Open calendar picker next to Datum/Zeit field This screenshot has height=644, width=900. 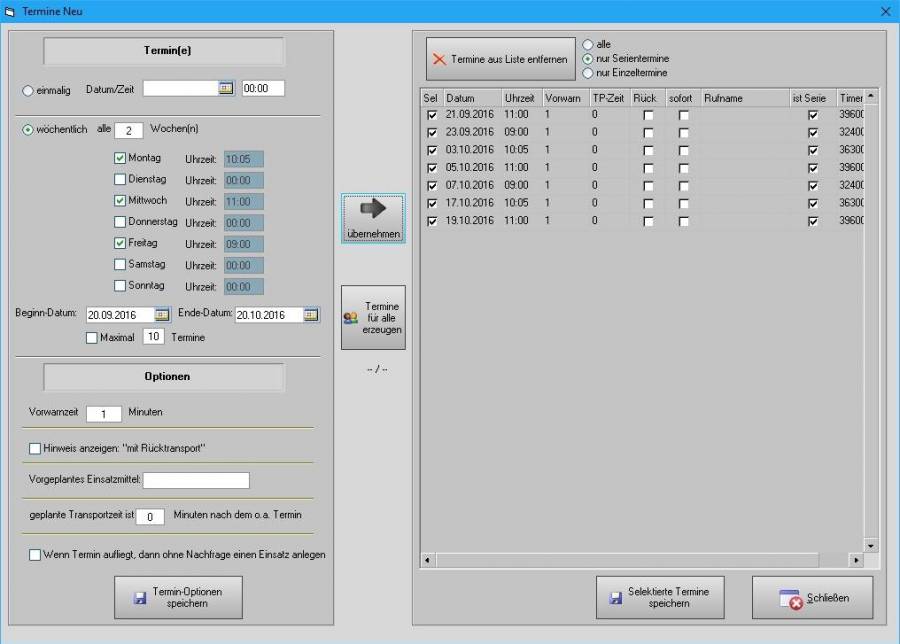point(226,88)
